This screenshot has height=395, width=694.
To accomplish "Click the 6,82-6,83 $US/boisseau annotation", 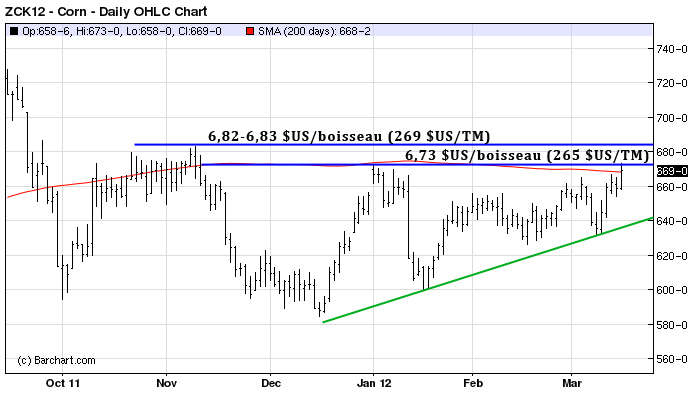I will click(x=349, y=136).
